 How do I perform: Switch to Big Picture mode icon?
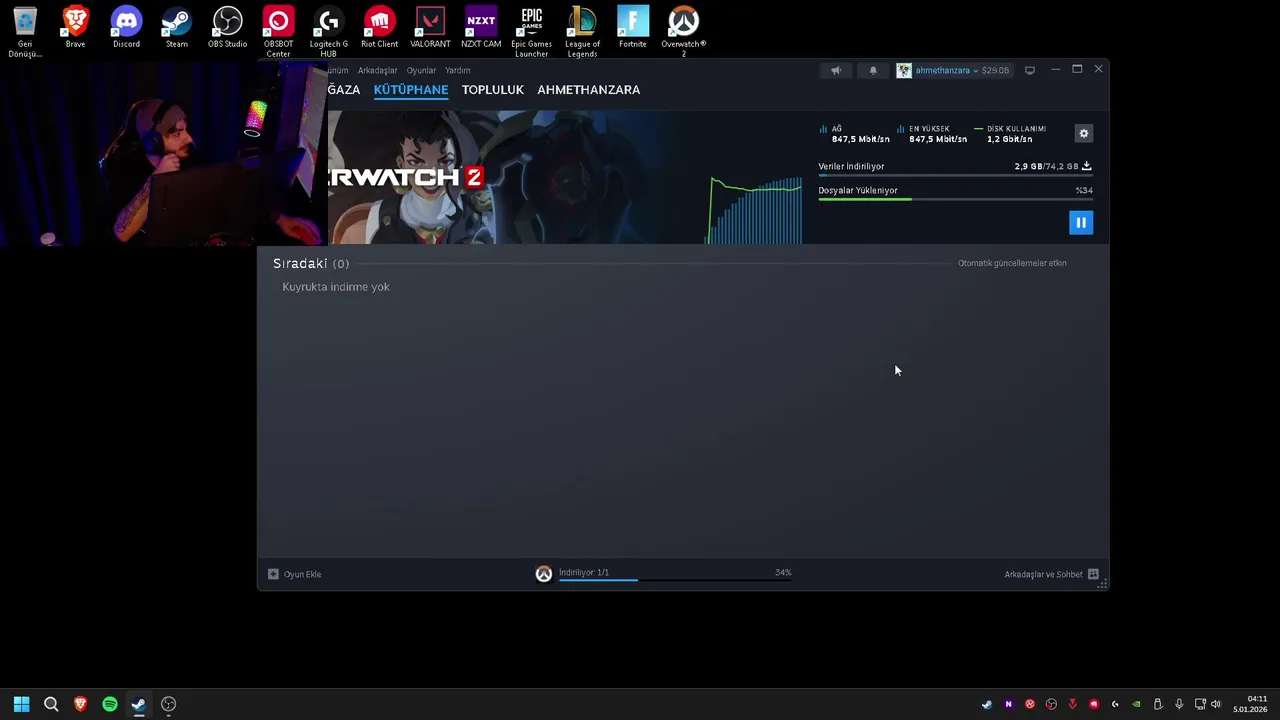click(1030, 70)
